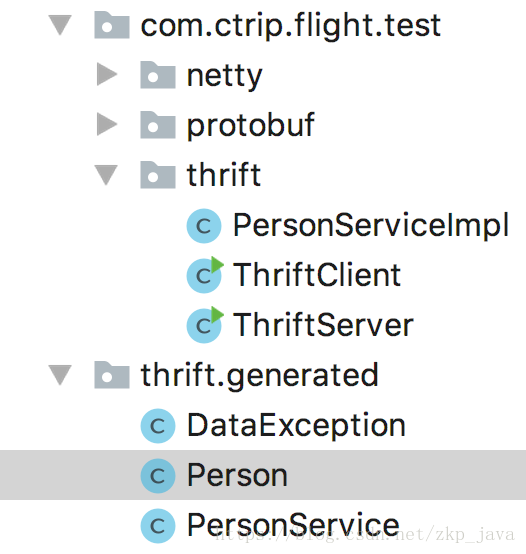Click the DataException class icon

click(158, 426)
